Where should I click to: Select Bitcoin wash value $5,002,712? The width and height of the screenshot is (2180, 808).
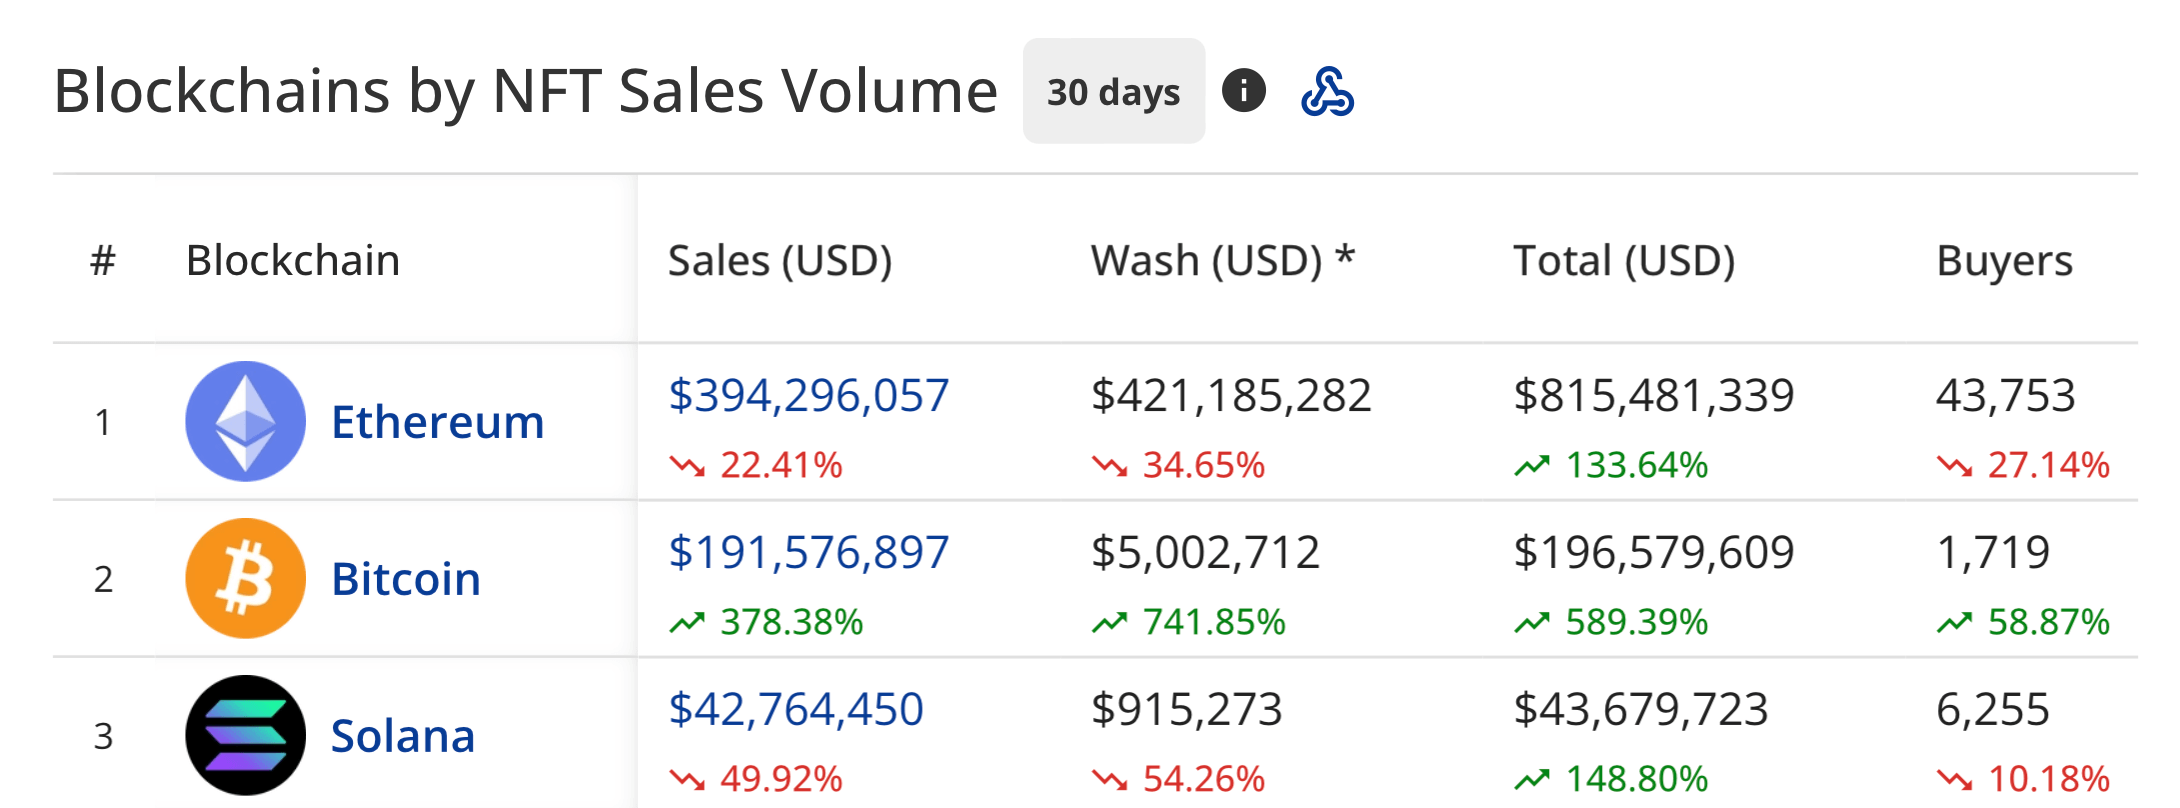[1205, 552]
